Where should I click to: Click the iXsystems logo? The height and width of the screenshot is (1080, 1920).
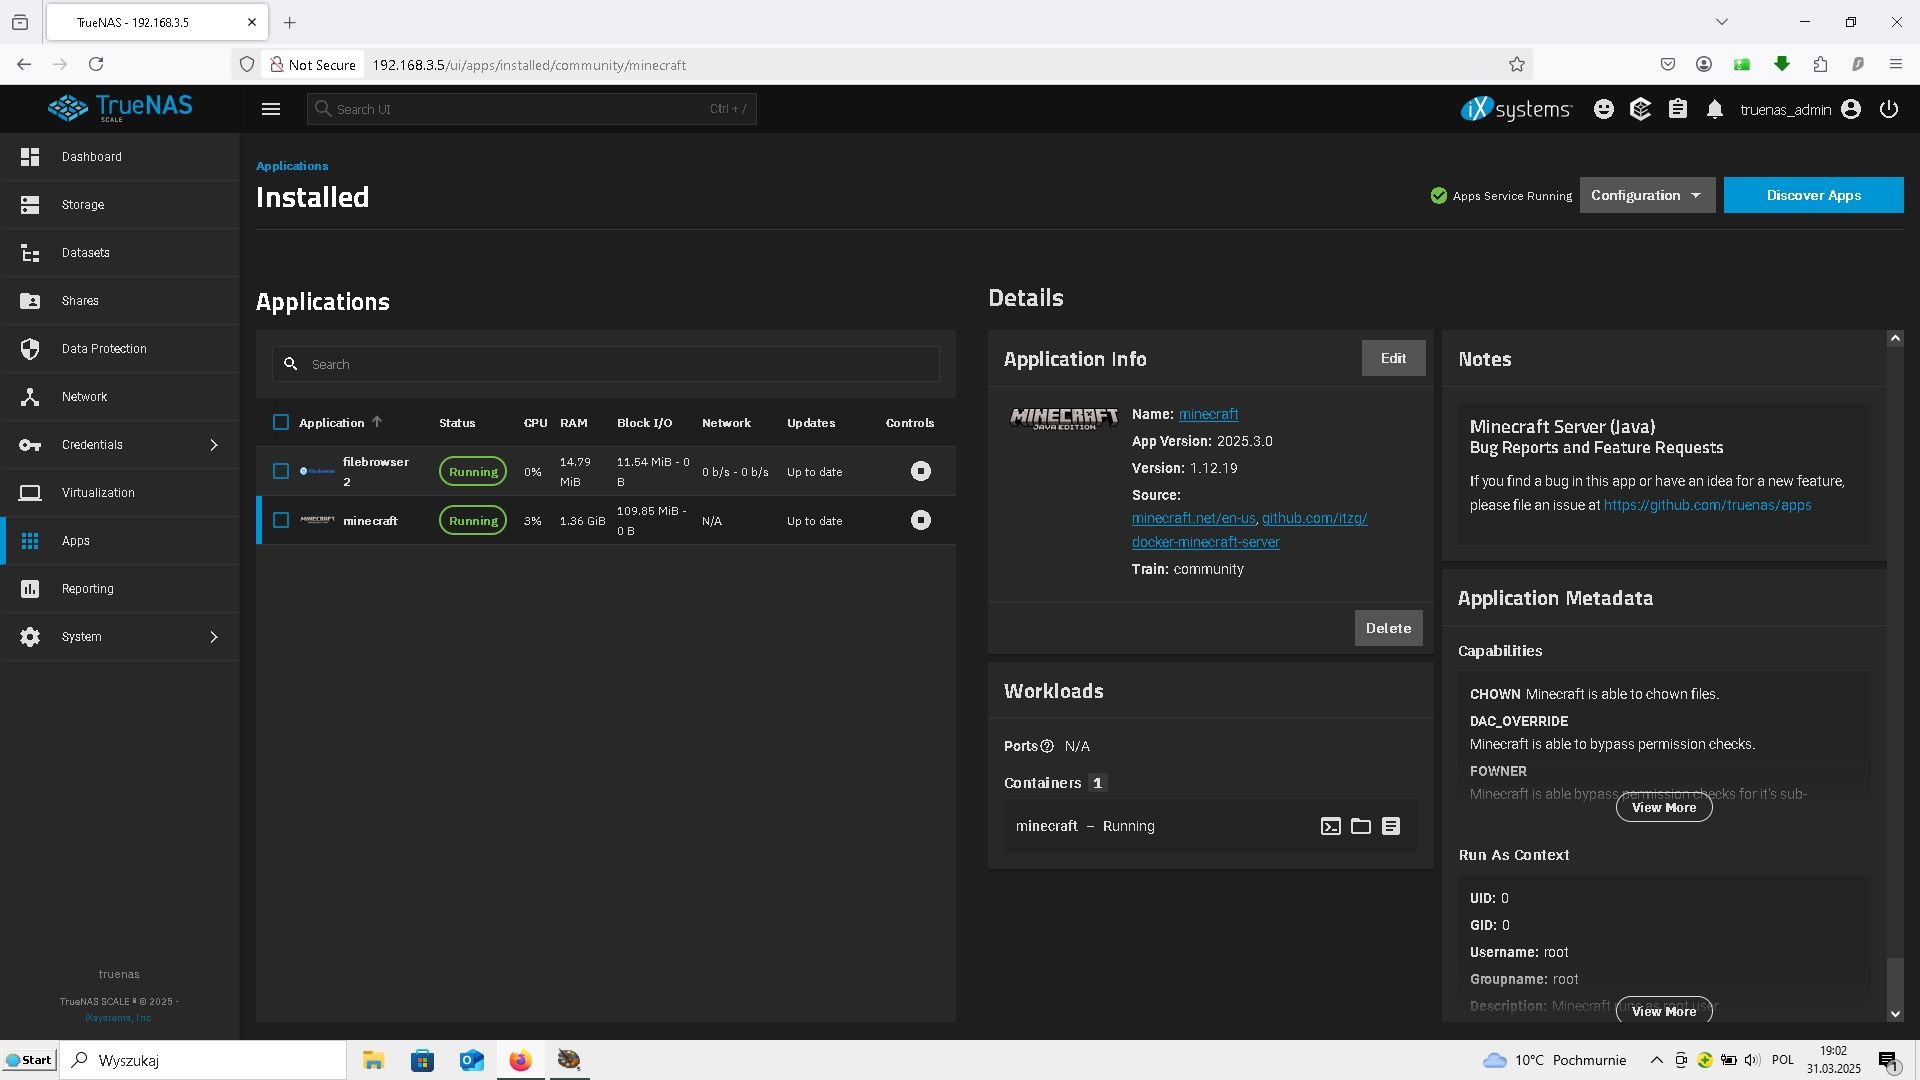[x=1516, y=109]
